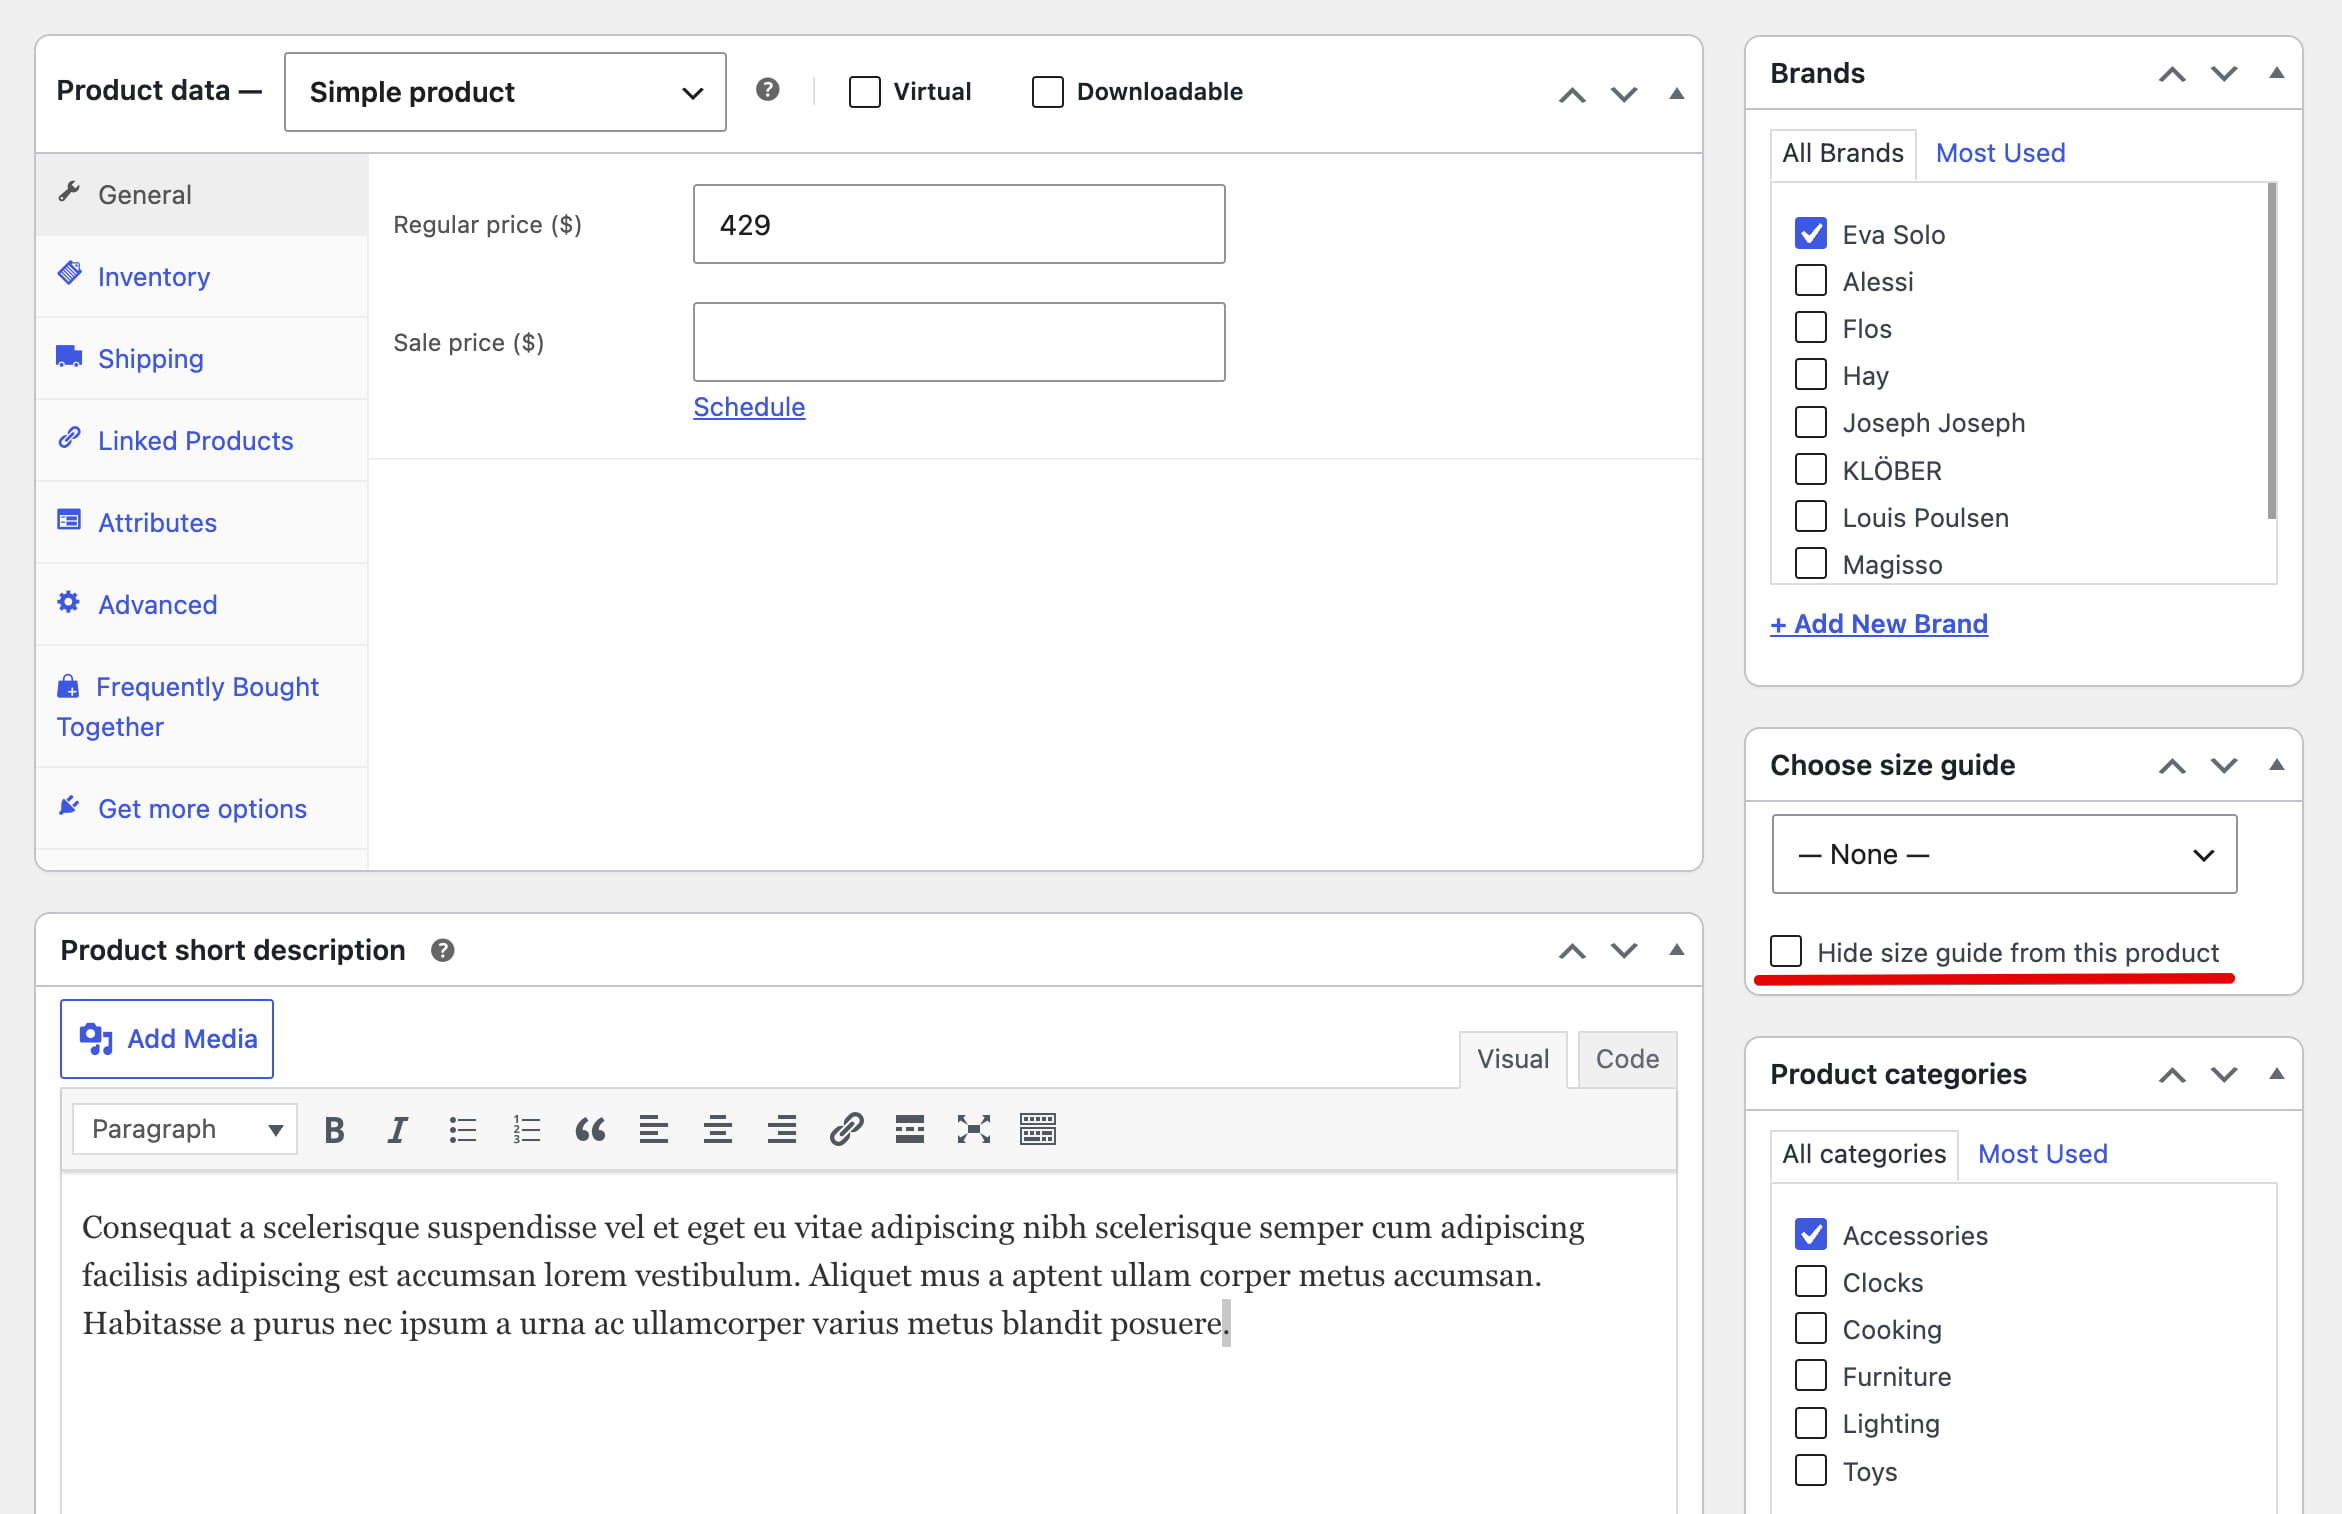Open the Inventory tab

point(202,277)
